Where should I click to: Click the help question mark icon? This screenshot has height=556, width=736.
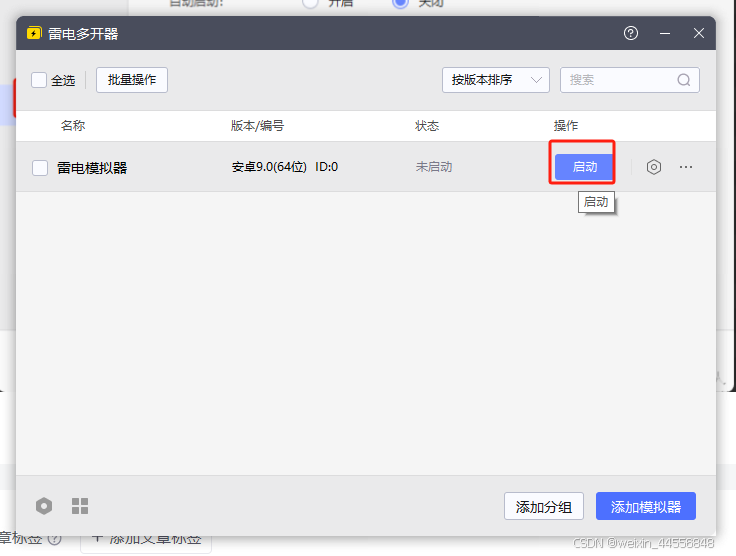point(630,33)
